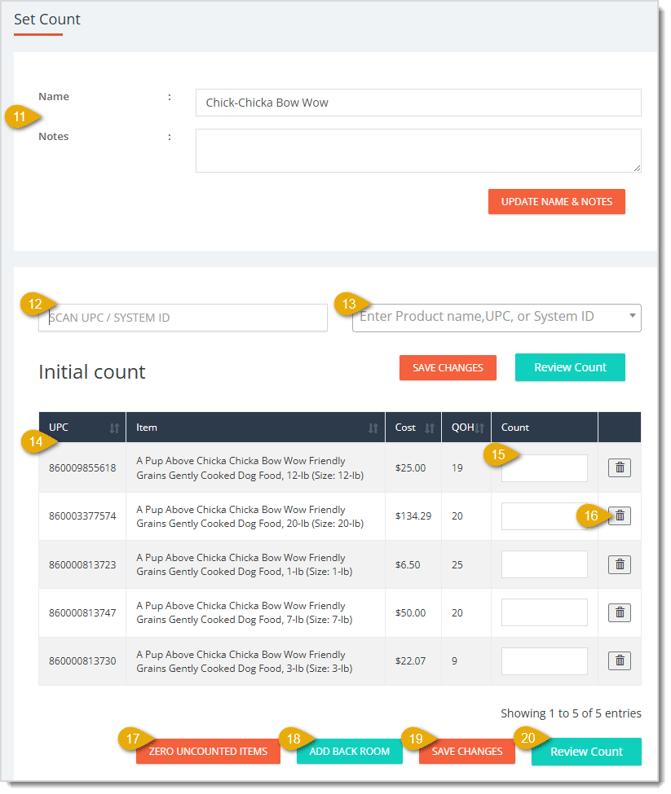Click UPDATE NAME & NOTES button
This screenshot has width=671, height=794.
556,202
